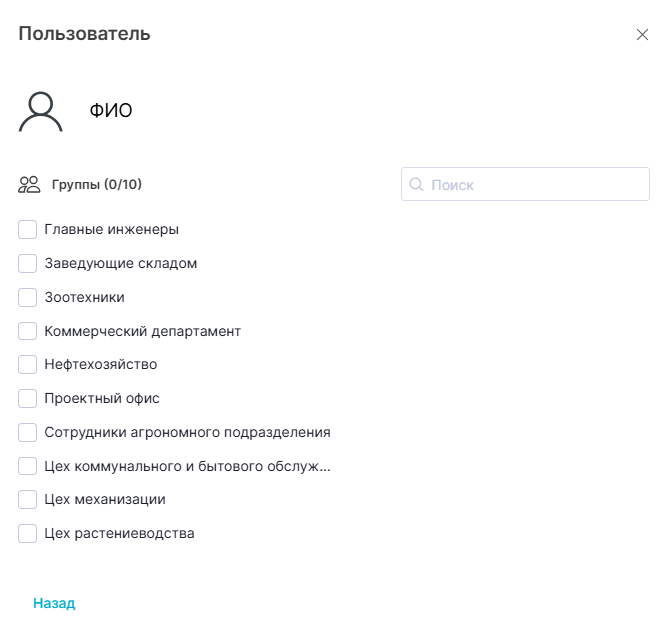The width and height of the screenshot is (670, 641).
Task: Tick the Зоотехники checkbox
Action: pyautogui.click(x=28, y=297)
